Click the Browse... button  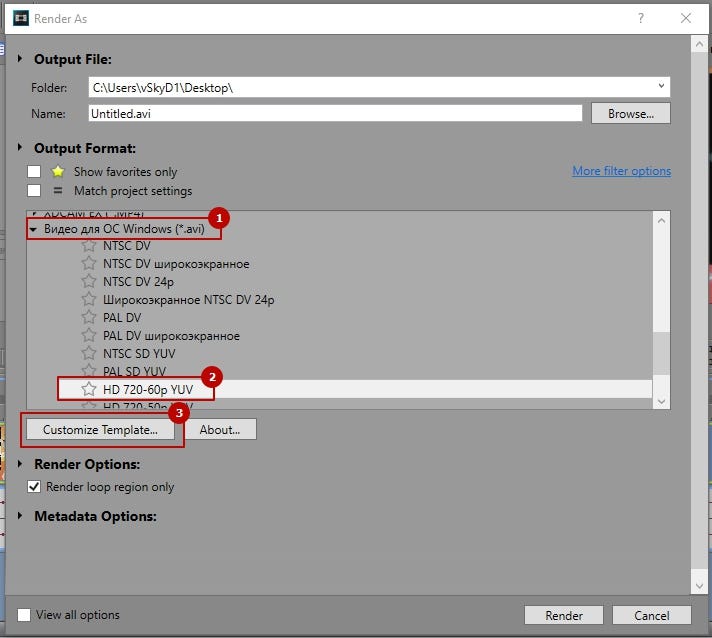[630, 114]
